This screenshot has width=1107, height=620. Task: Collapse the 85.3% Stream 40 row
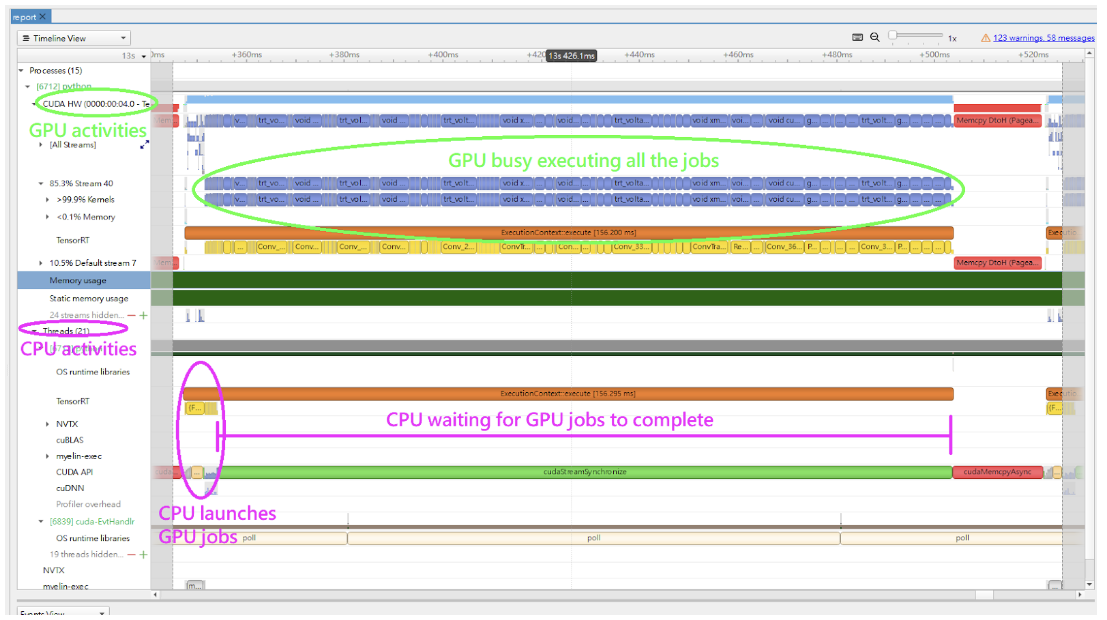pos(41,184)
